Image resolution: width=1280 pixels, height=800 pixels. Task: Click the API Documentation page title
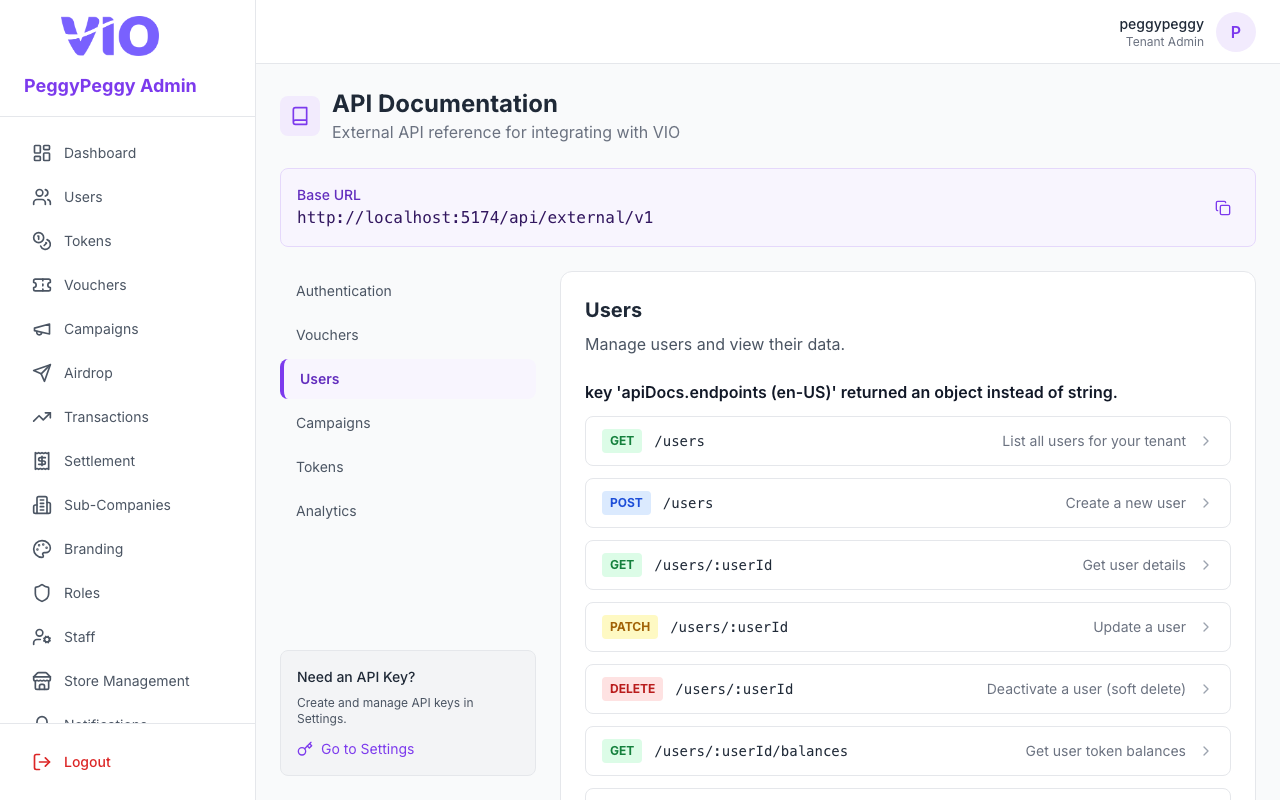coord(445,104)
